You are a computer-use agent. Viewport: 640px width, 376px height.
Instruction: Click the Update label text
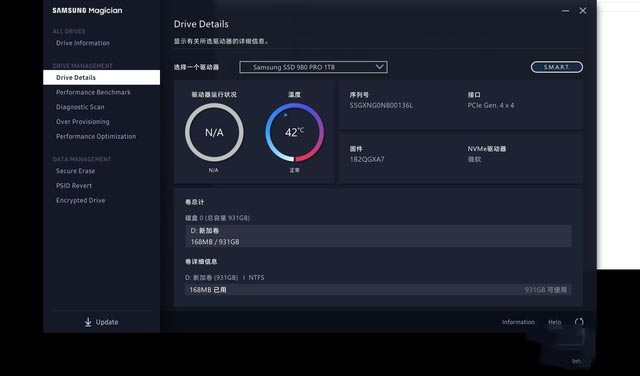[107, 322]
